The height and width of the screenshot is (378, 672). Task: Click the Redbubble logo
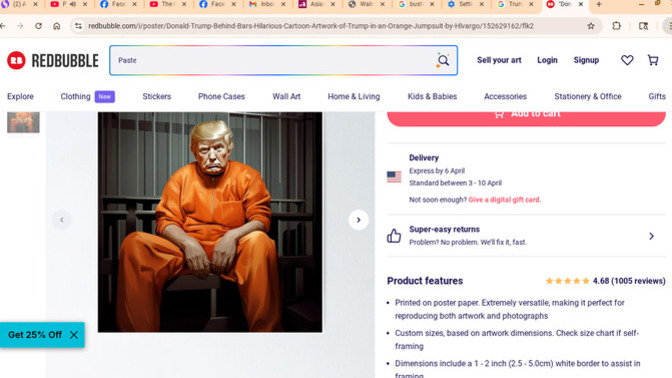coord(53,60)
